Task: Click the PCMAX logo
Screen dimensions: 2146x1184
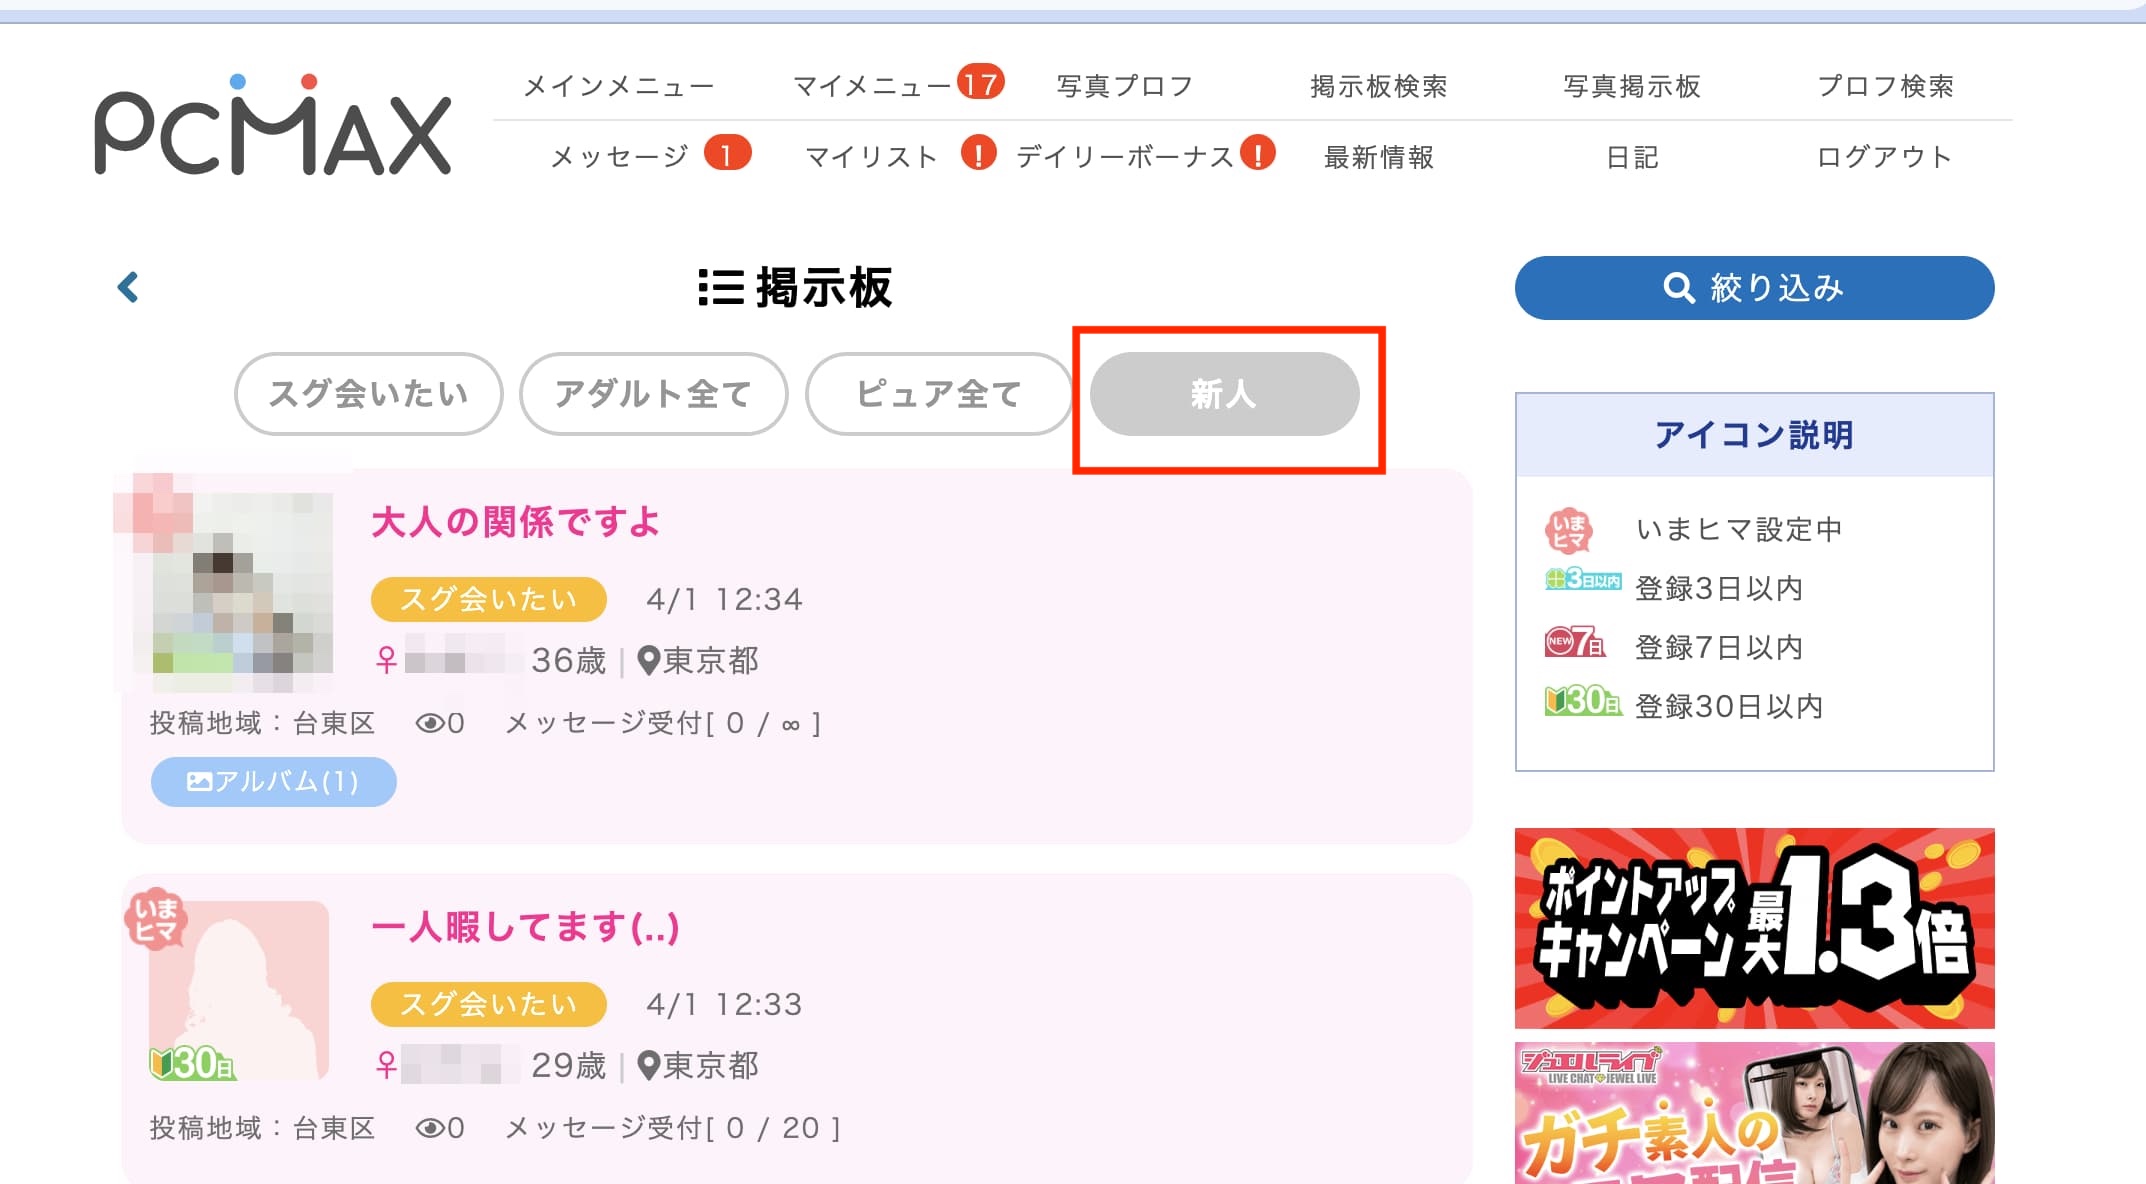Action: coord(272,125)
